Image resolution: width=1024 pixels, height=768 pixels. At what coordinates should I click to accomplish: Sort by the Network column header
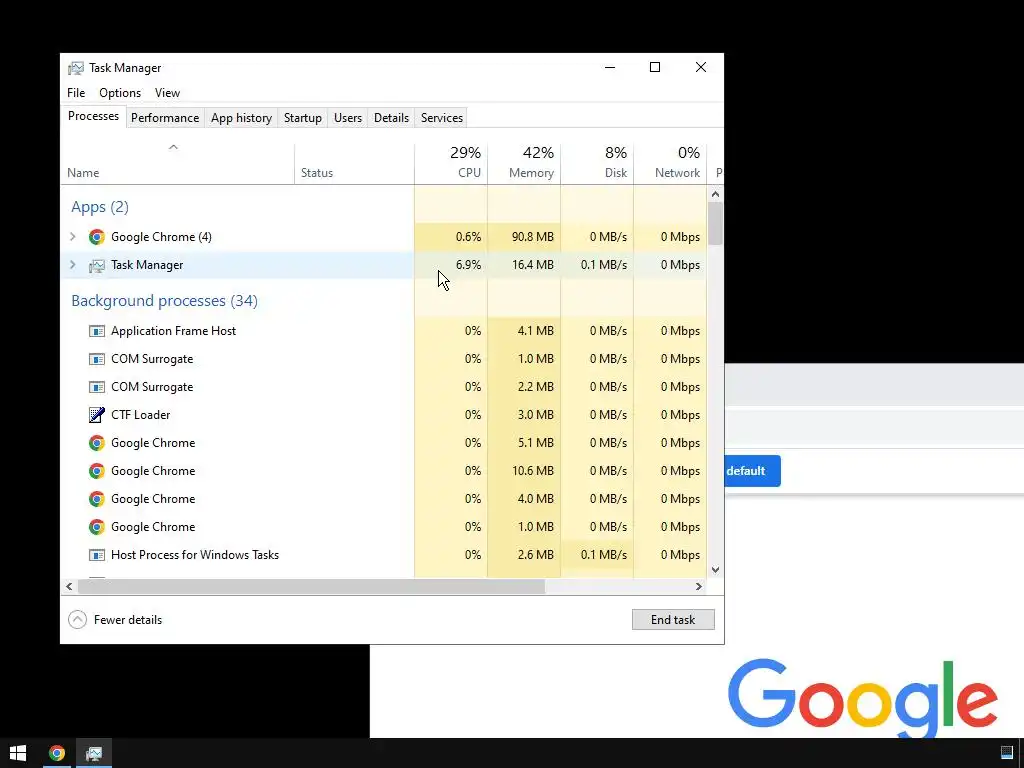coord(670,164)
